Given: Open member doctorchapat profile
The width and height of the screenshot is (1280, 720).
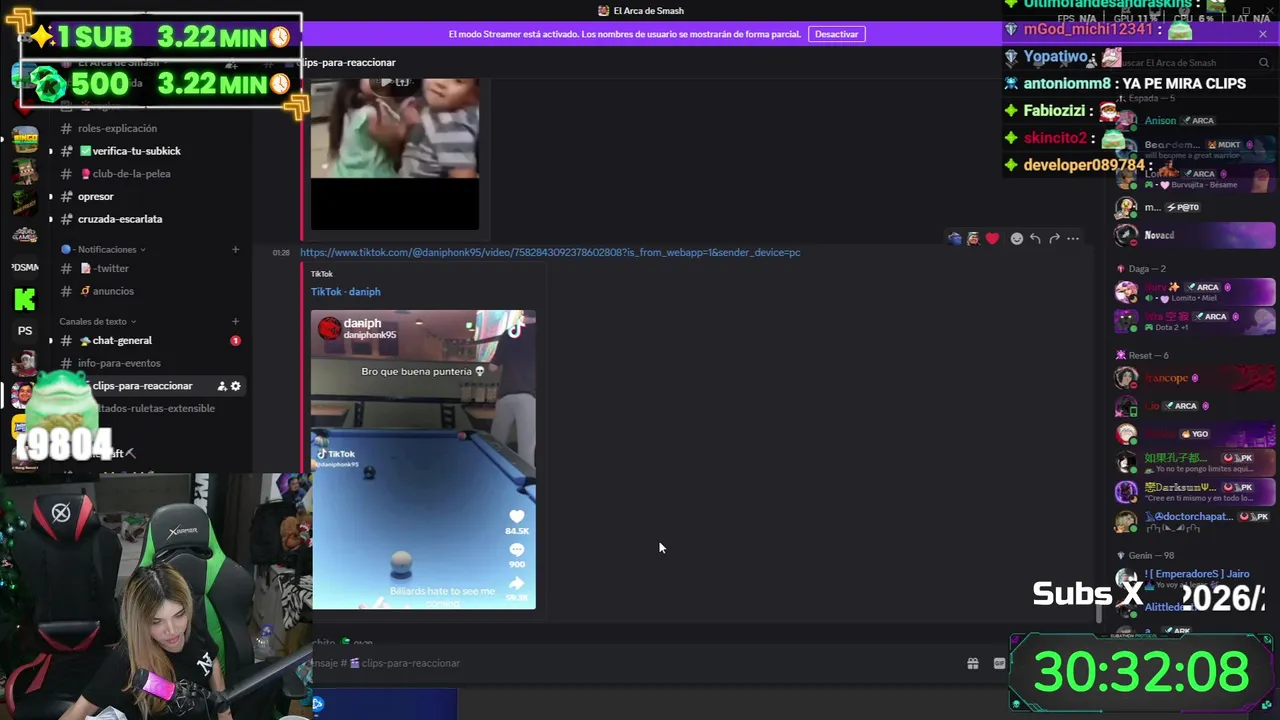Looking at the screenshot, I should pos(1195,521).
